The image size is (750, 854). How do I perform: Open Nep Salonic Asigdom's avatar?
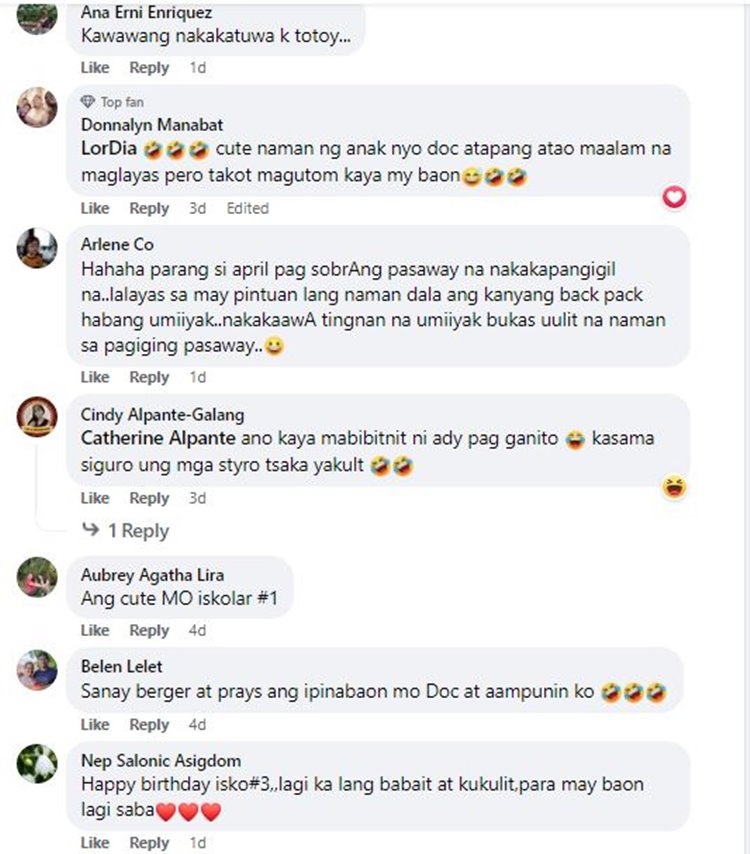(37, 764)
